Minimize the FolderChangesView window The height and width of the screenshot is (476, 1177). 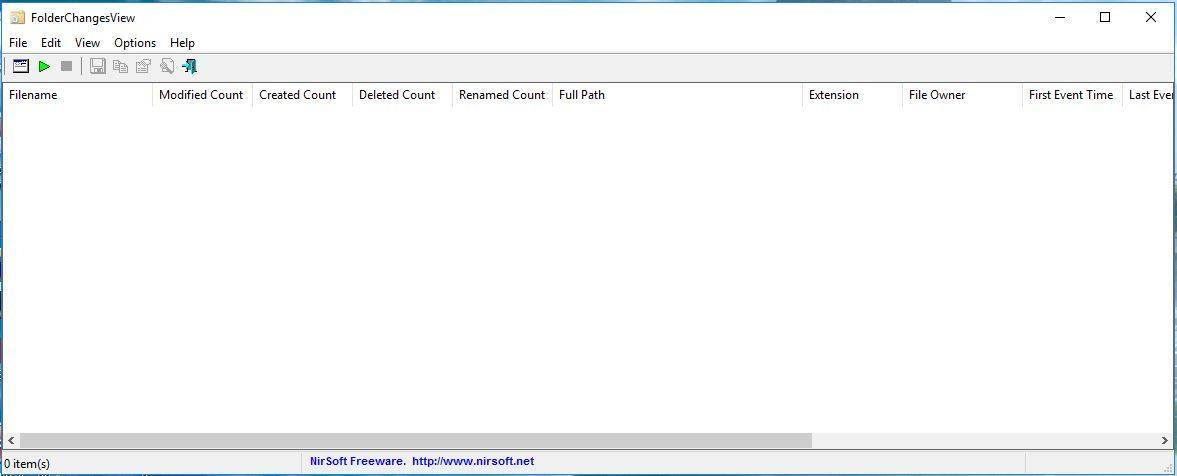point(1060,17)
